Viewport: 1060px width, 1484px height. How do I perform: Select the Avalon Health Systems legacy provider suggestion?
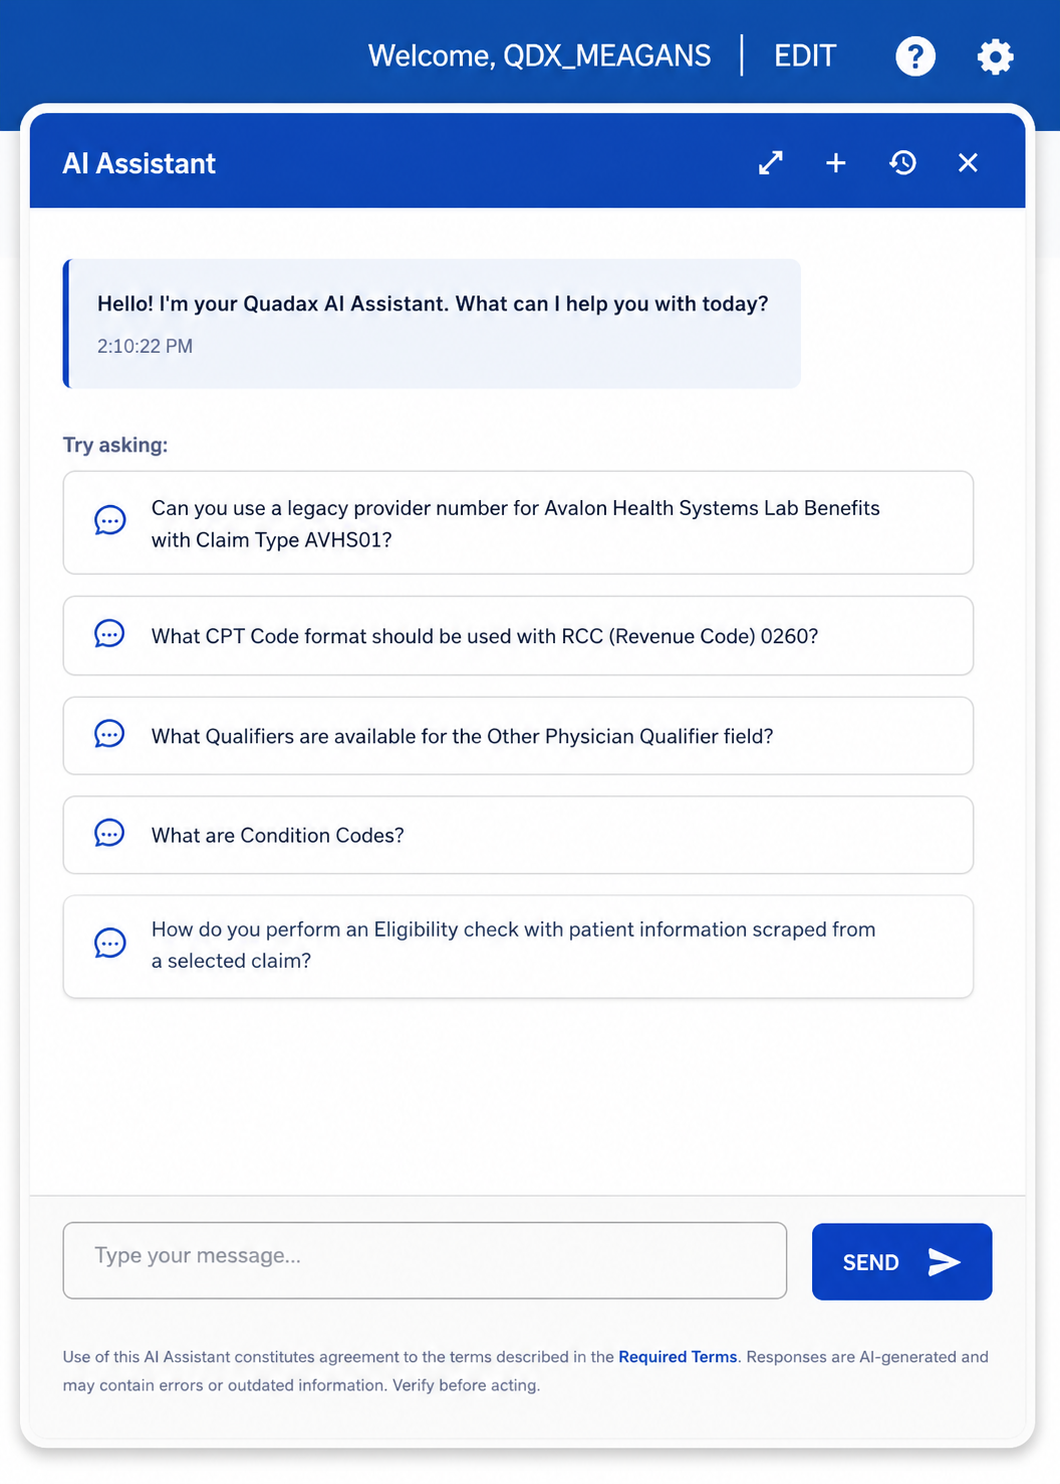tap(518, 523)
